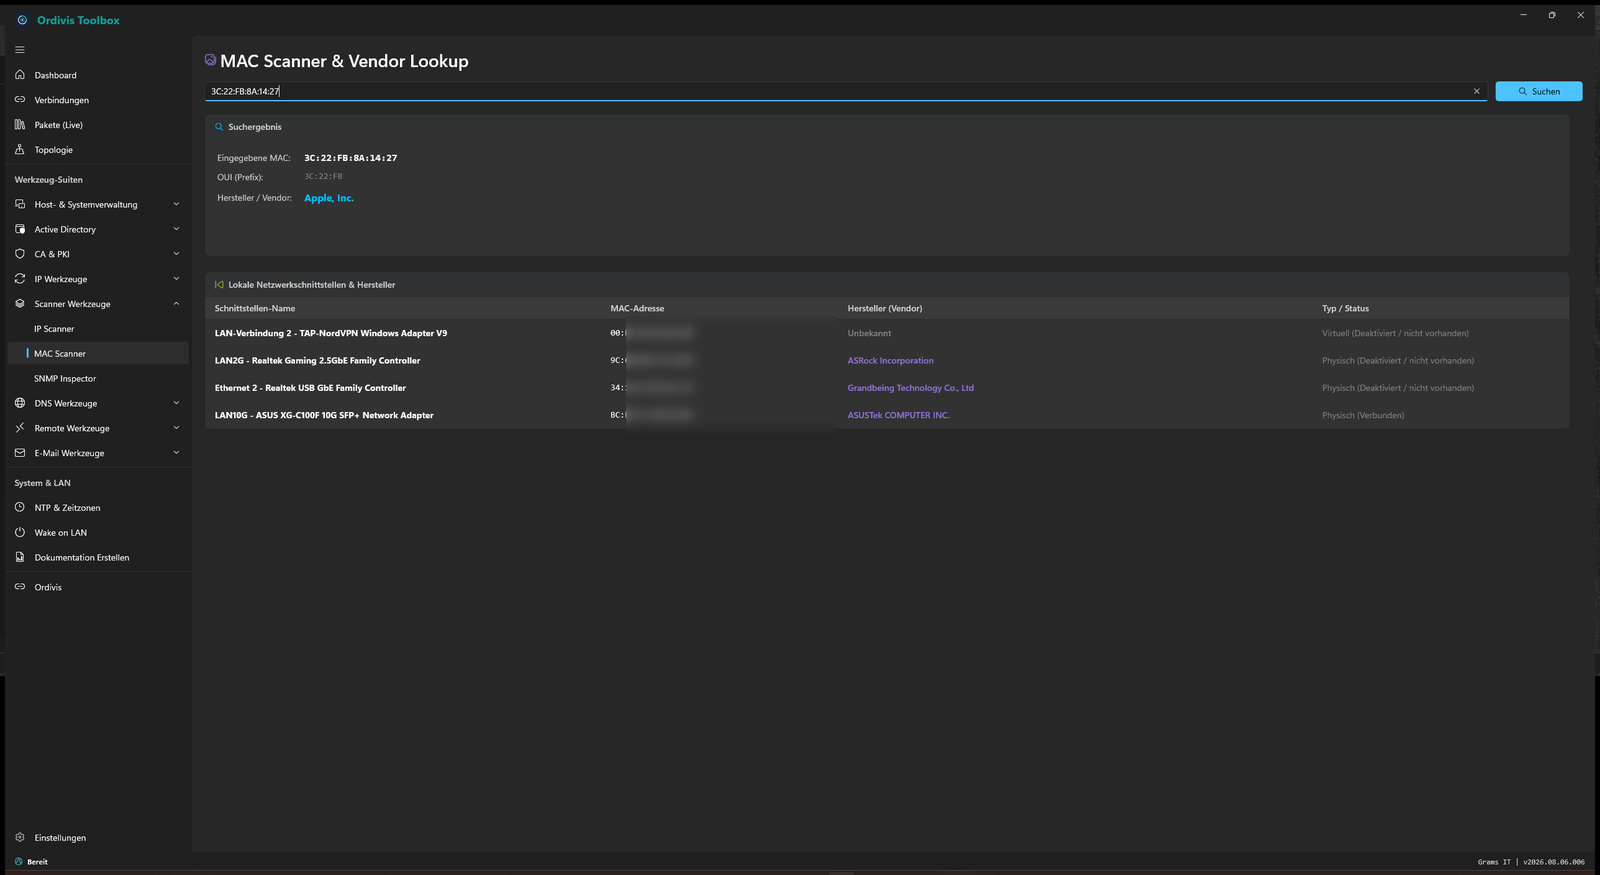Select the LAN10G ASUS XG-C100F row
Screen dimensions: 1600x875
887,415
